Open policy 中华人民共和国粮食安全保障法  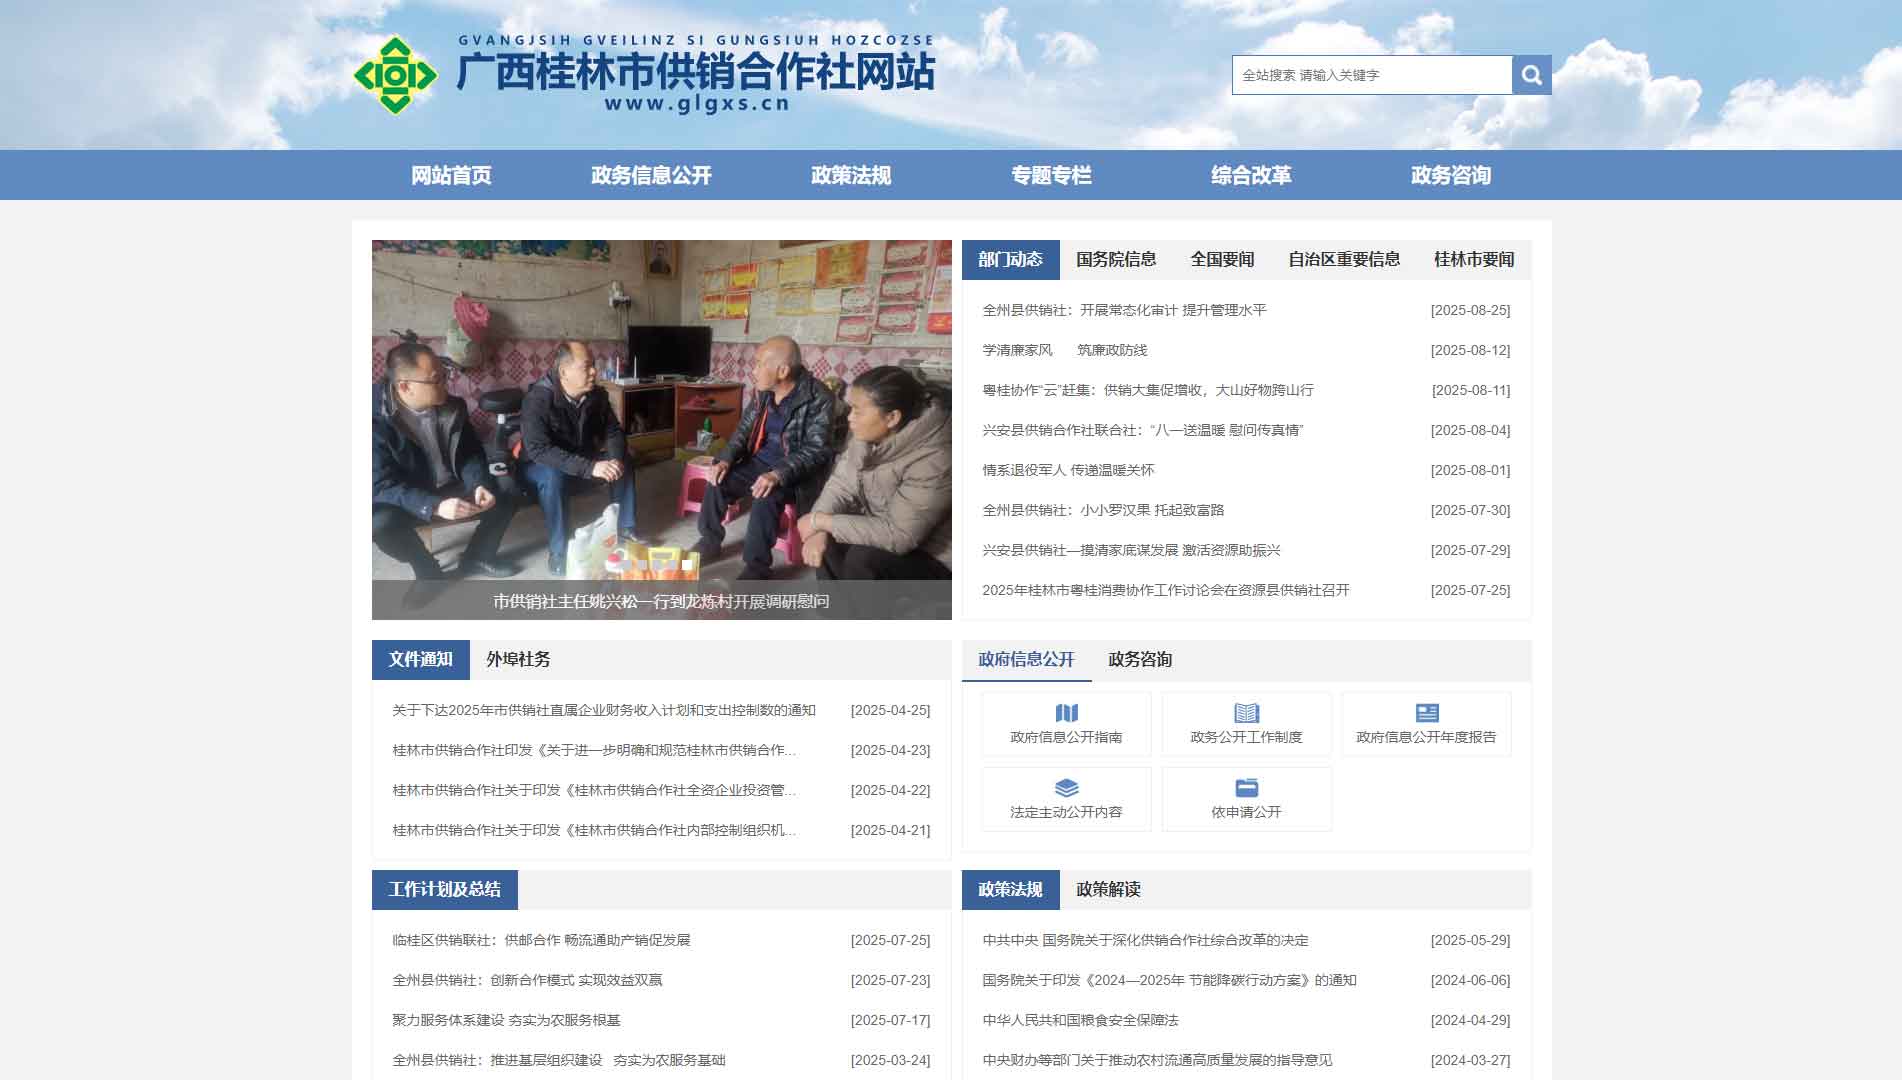point(1080,1020)
